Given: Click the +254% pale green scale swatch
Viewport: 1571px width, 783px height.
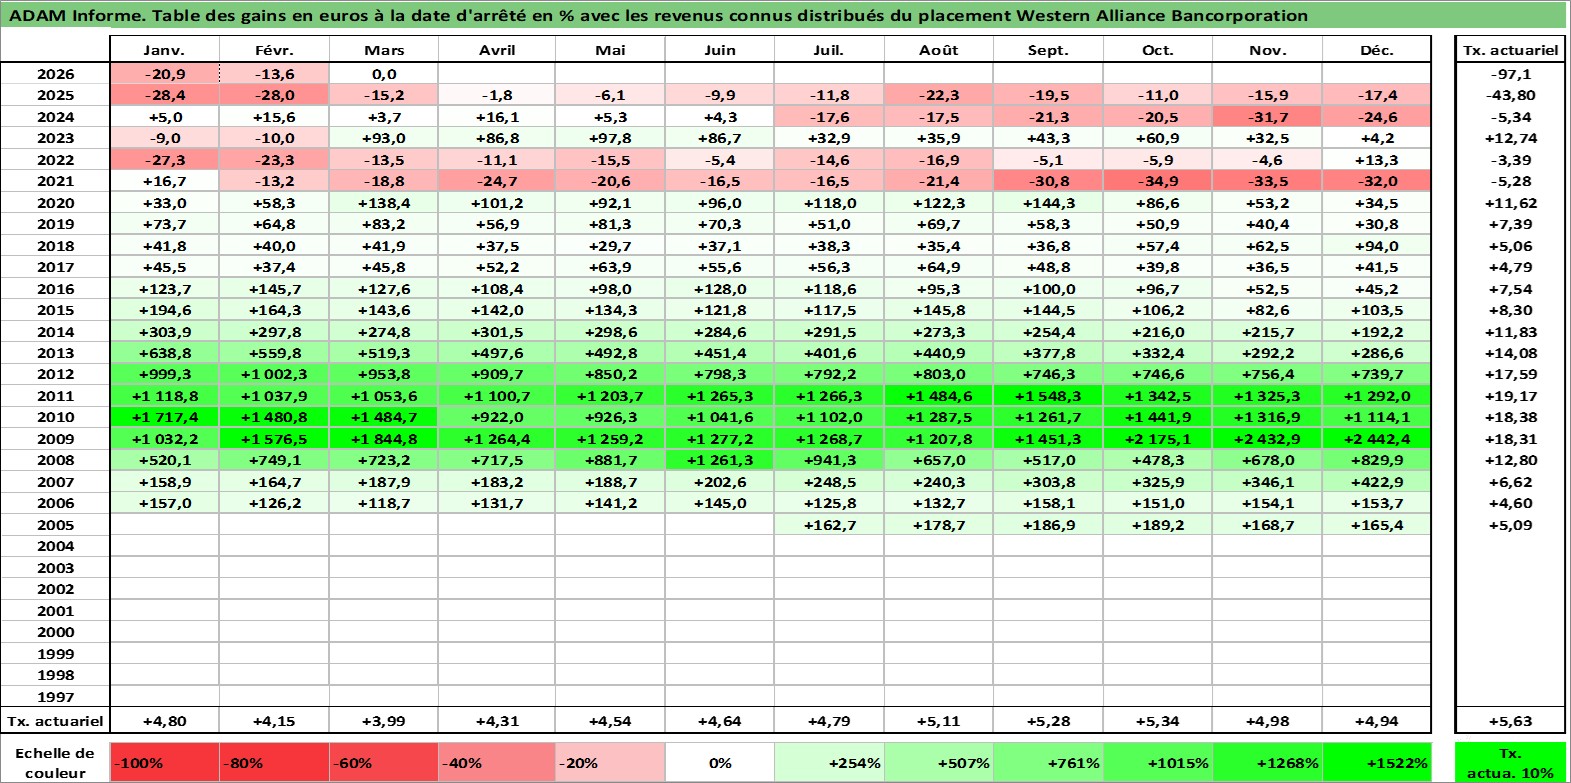Looking at the screenshot, I should click(829, 762).
